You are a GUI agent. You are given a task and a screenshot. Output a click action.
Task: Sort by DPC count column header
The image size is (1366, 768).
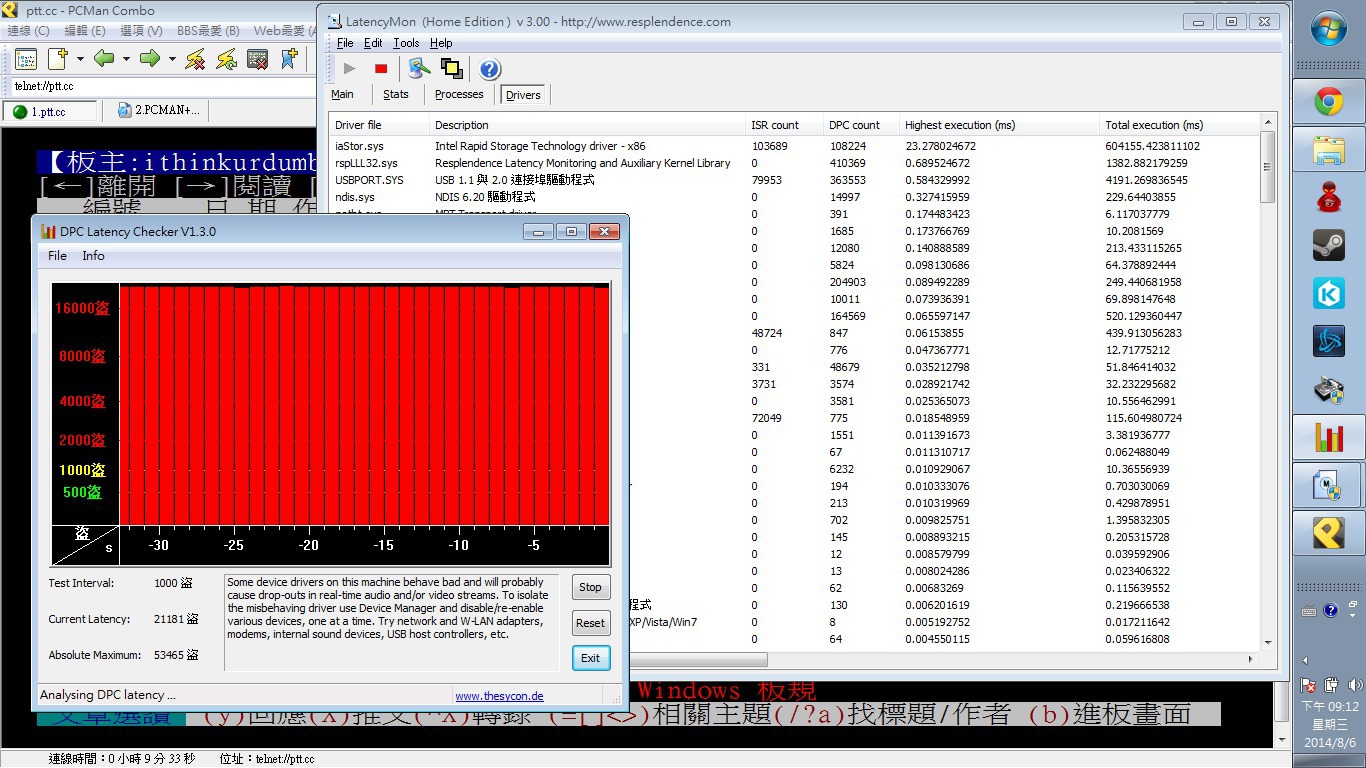click(x=862, y=125)
